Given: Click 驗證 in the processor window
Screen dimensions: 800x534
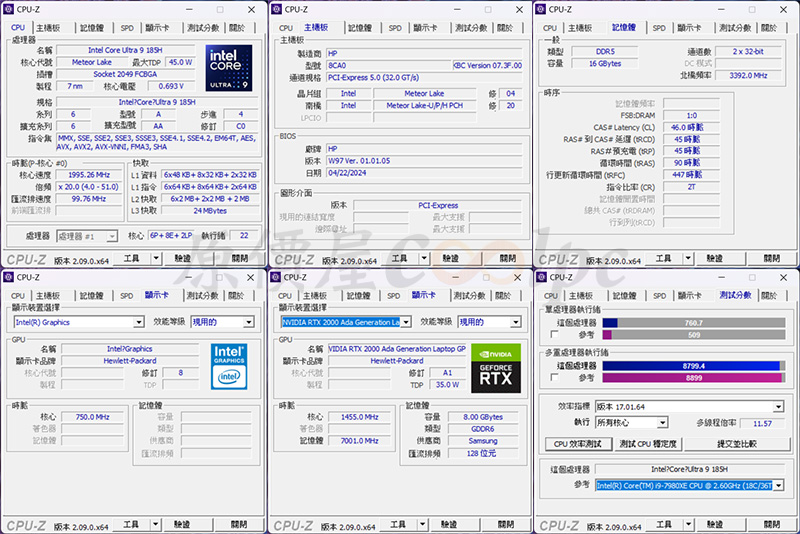Looking at the screenshot, I should click(182, 259).
